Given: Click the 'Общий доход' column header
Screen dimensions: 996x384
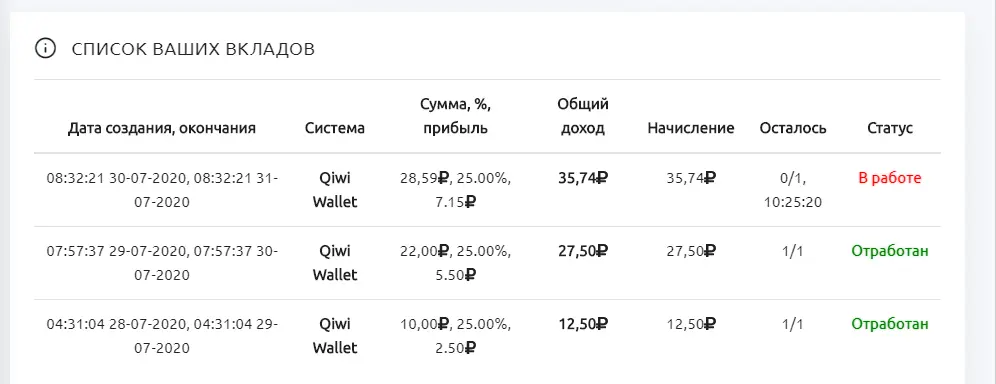Looking at the screenshot, I should pyautogui.click(x=583, y=116).
